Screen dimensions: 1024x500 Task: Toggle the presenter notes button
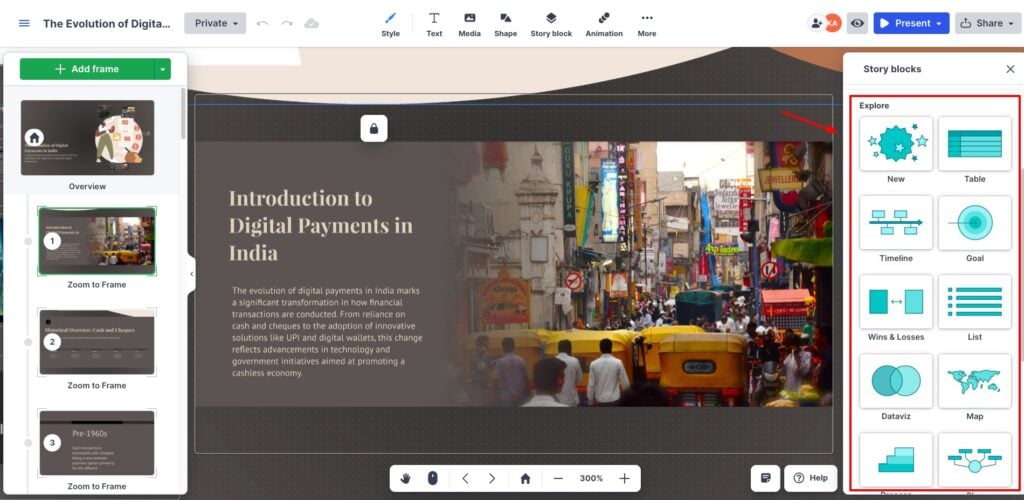tap(766, 478)
